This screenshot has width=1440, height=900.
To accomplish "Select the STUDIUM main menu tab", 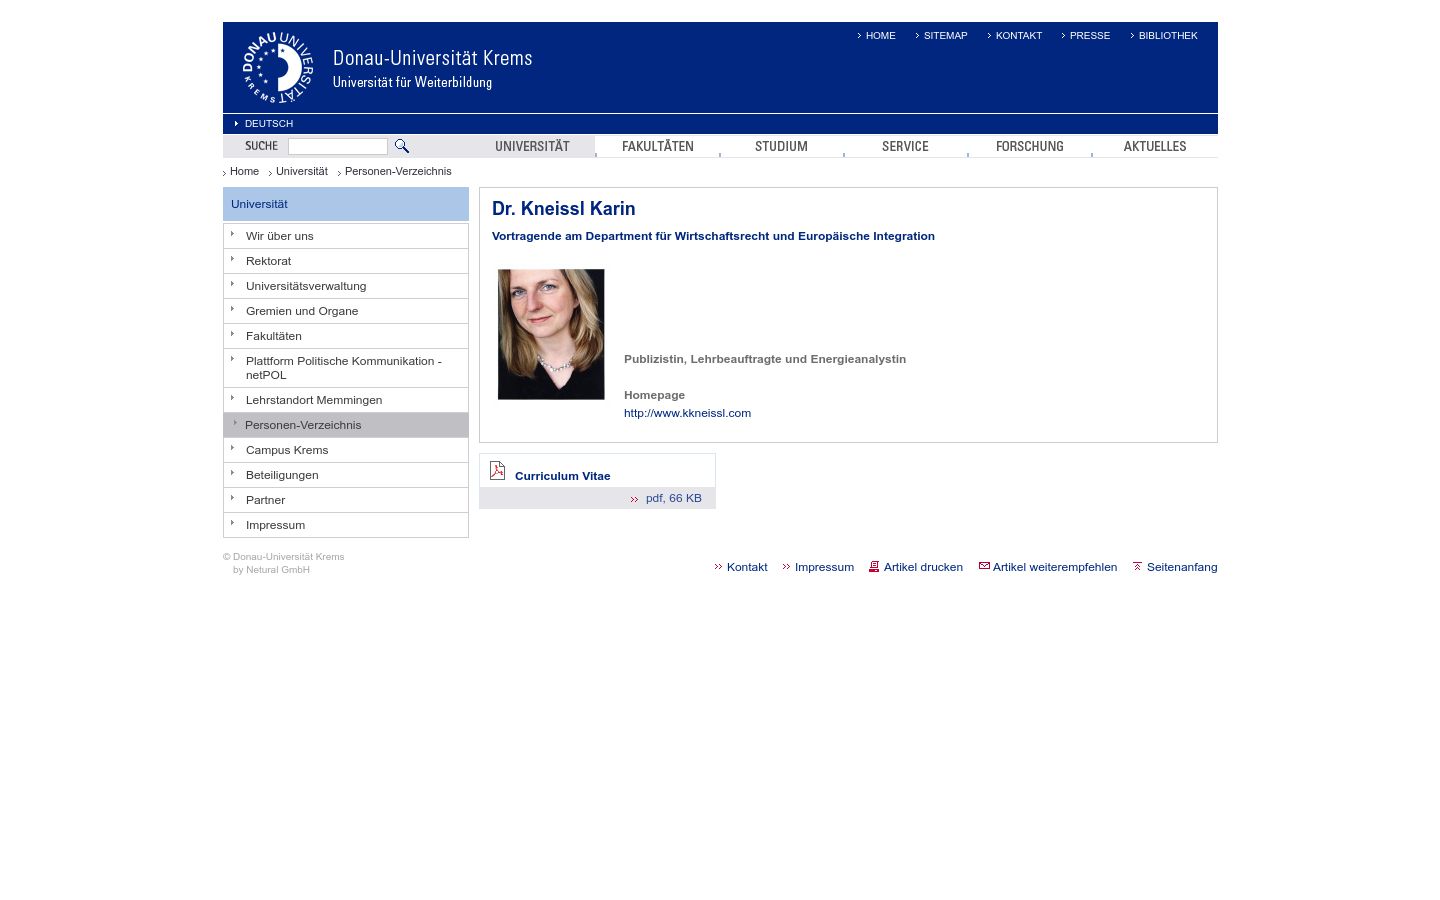I will 781,146.
